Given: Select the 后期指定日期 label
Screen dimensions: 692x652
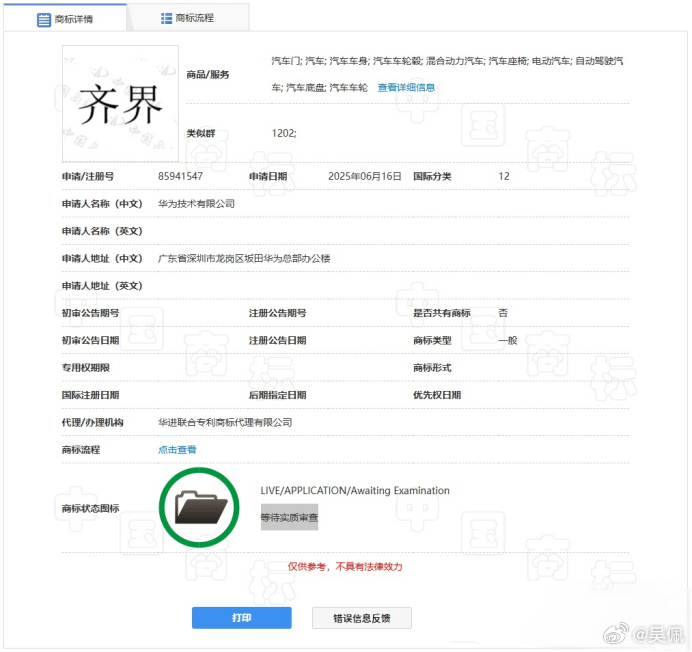Looking at the screenshot, I should pyautogui.click(x=278, y=395).
